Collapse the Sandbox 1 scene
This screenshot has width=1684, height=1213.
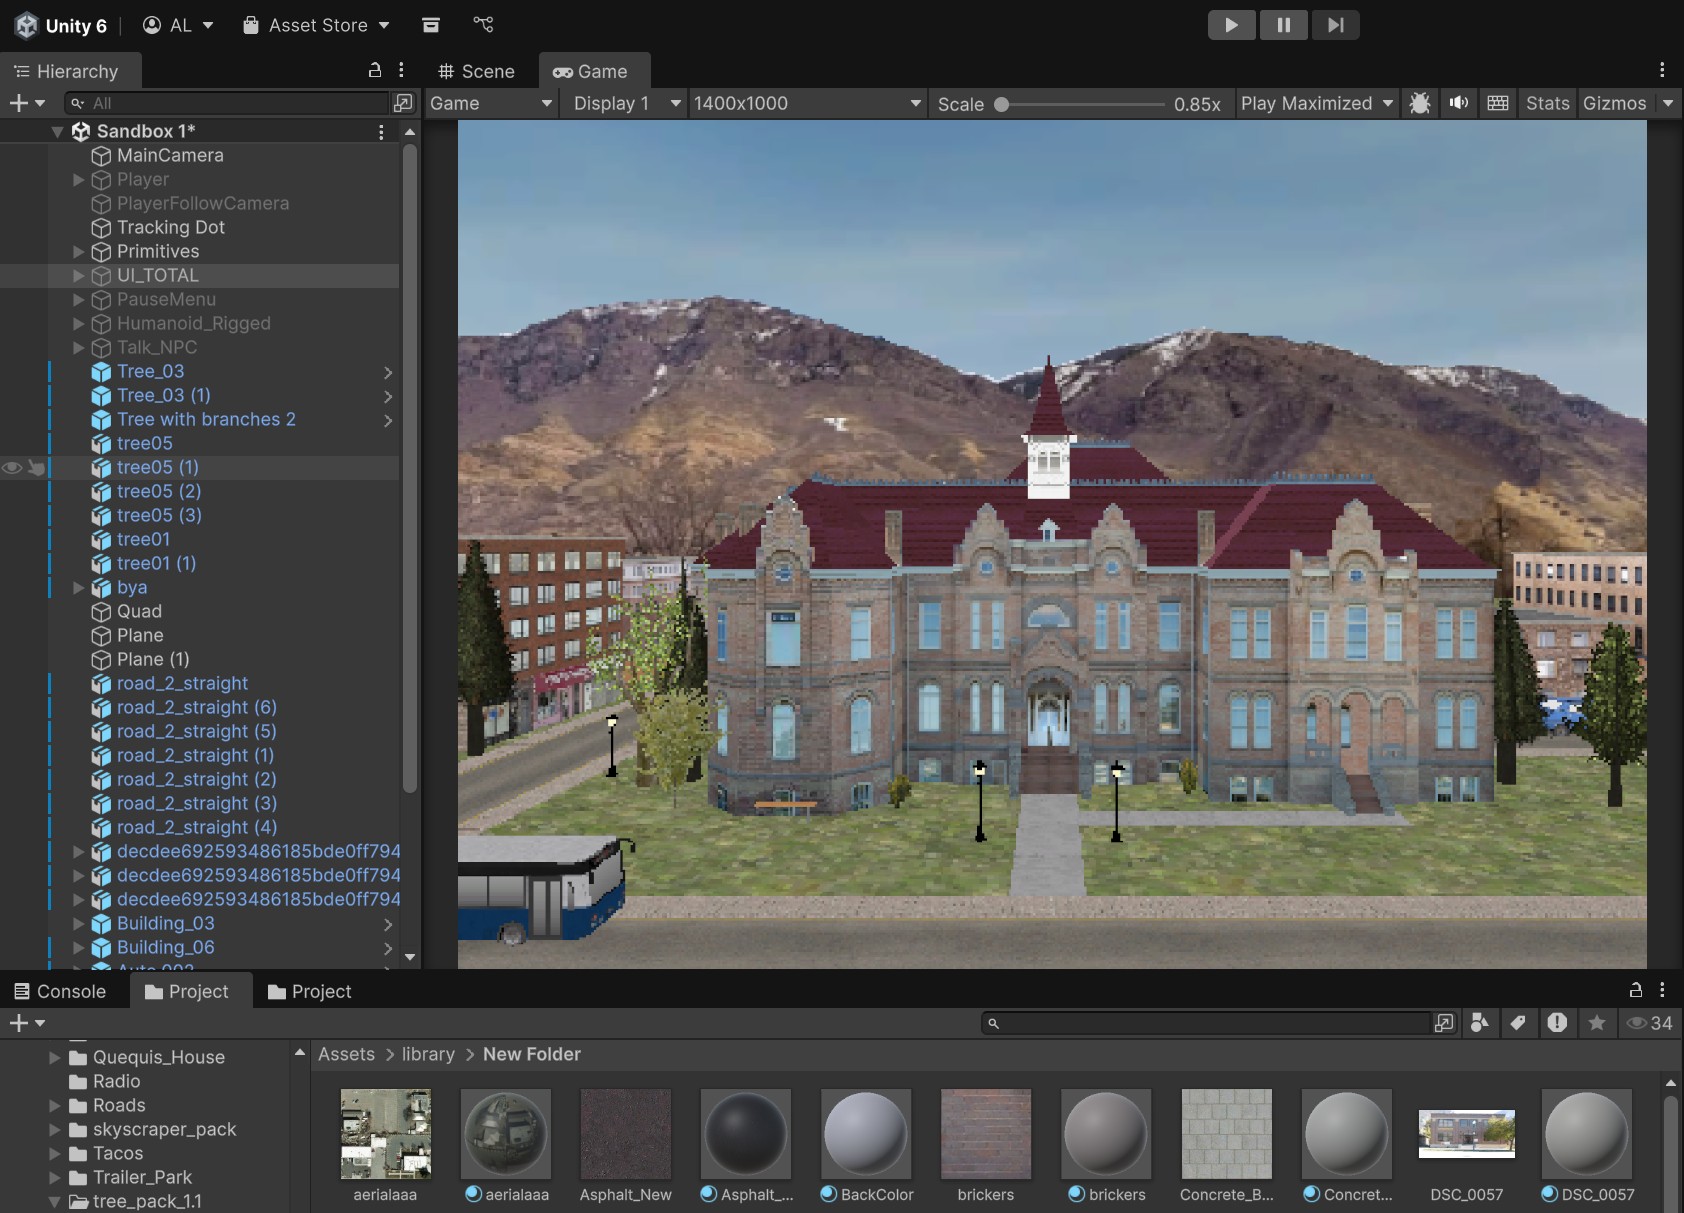[57, 131]
